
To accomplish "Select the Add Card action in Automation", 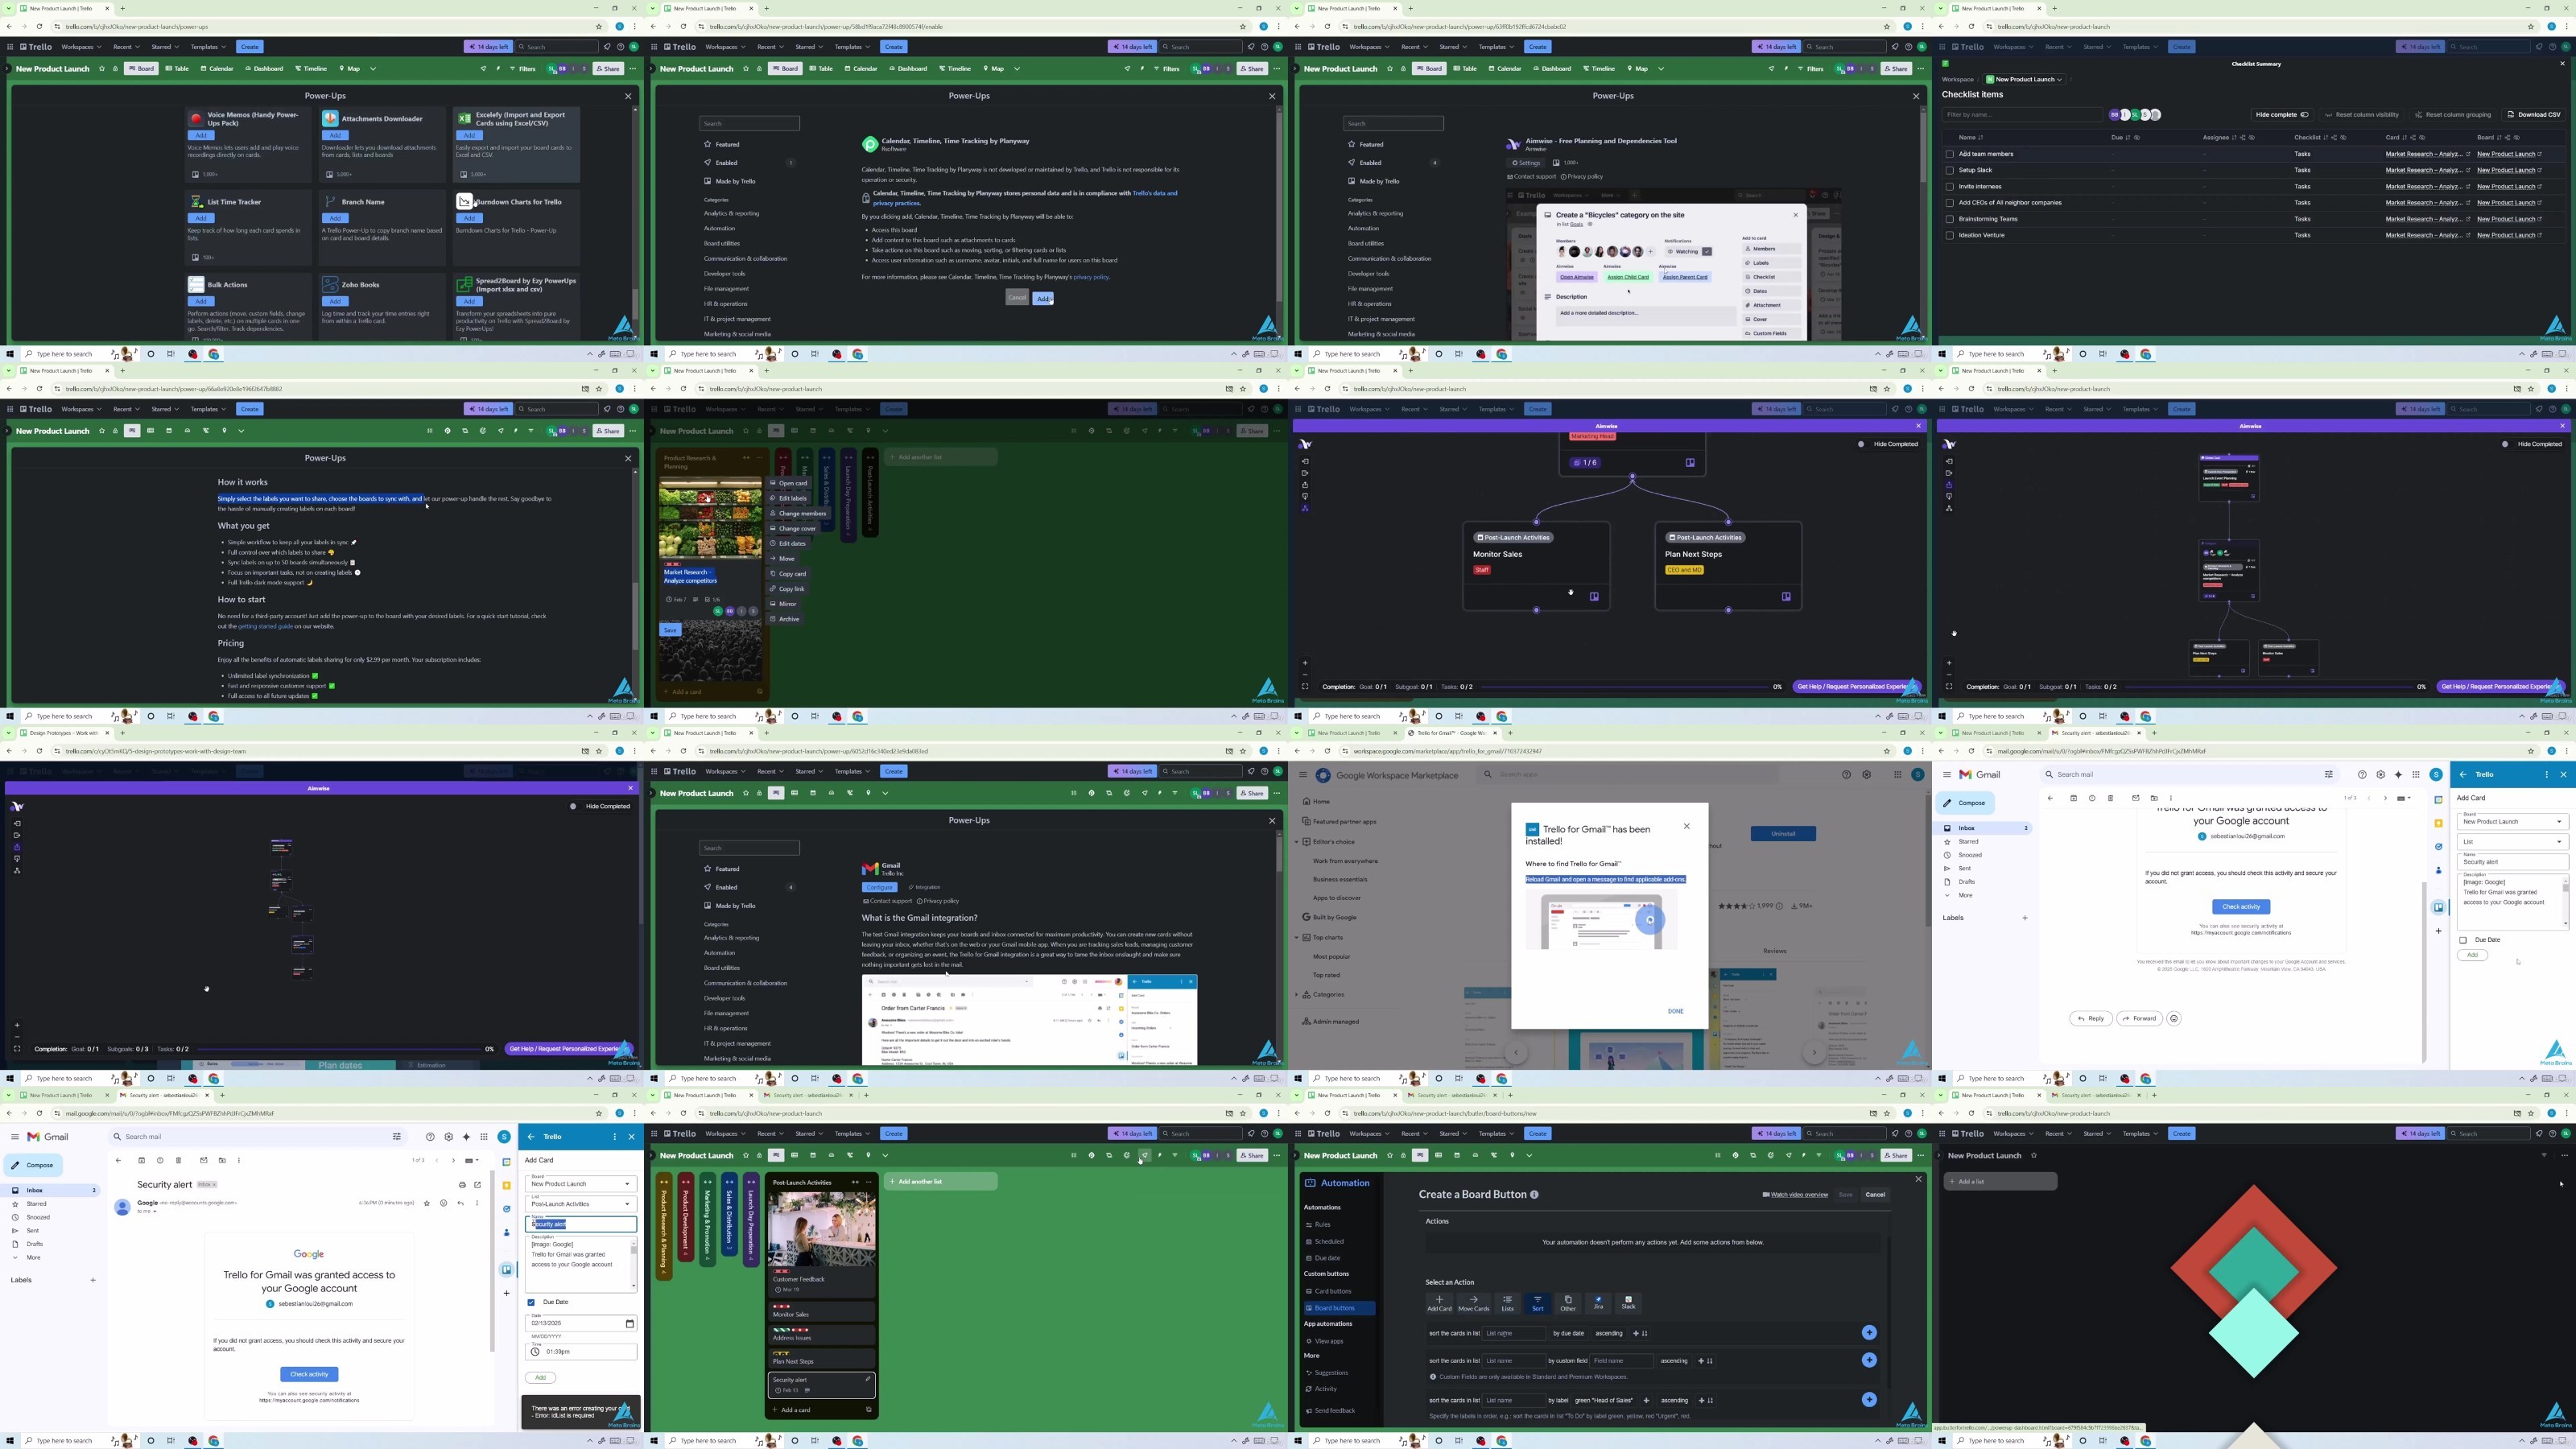I will click(1439, 1303).
